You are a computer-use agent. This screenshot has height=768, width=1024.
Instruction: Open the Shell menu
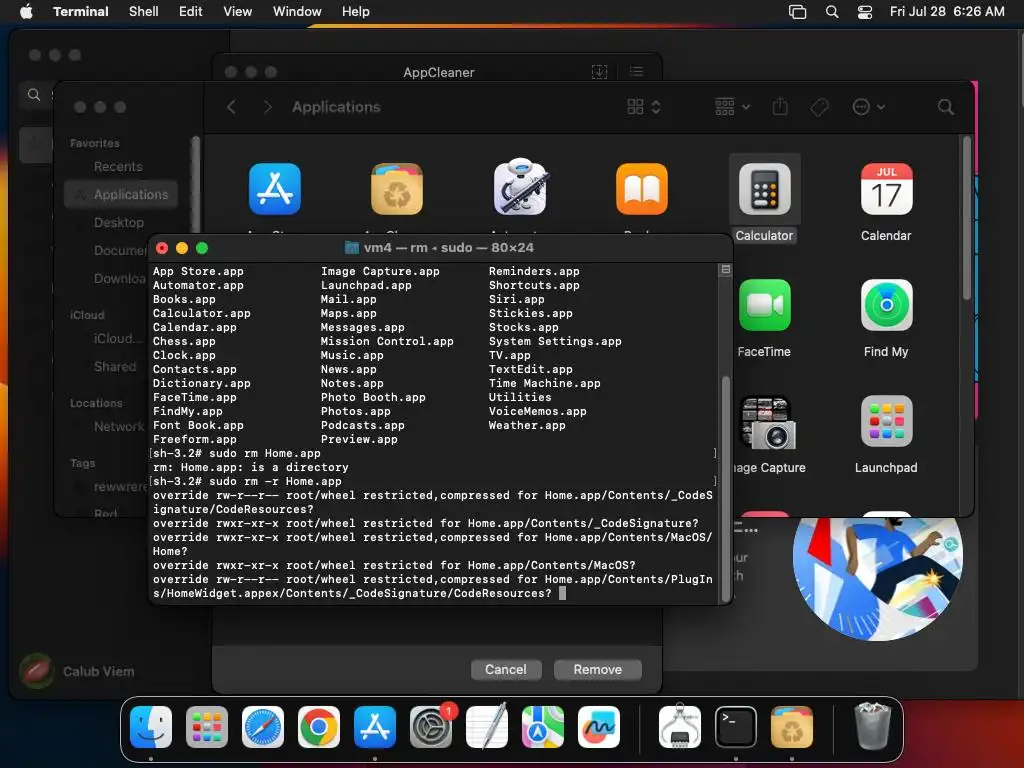click(x=144, y=11)
